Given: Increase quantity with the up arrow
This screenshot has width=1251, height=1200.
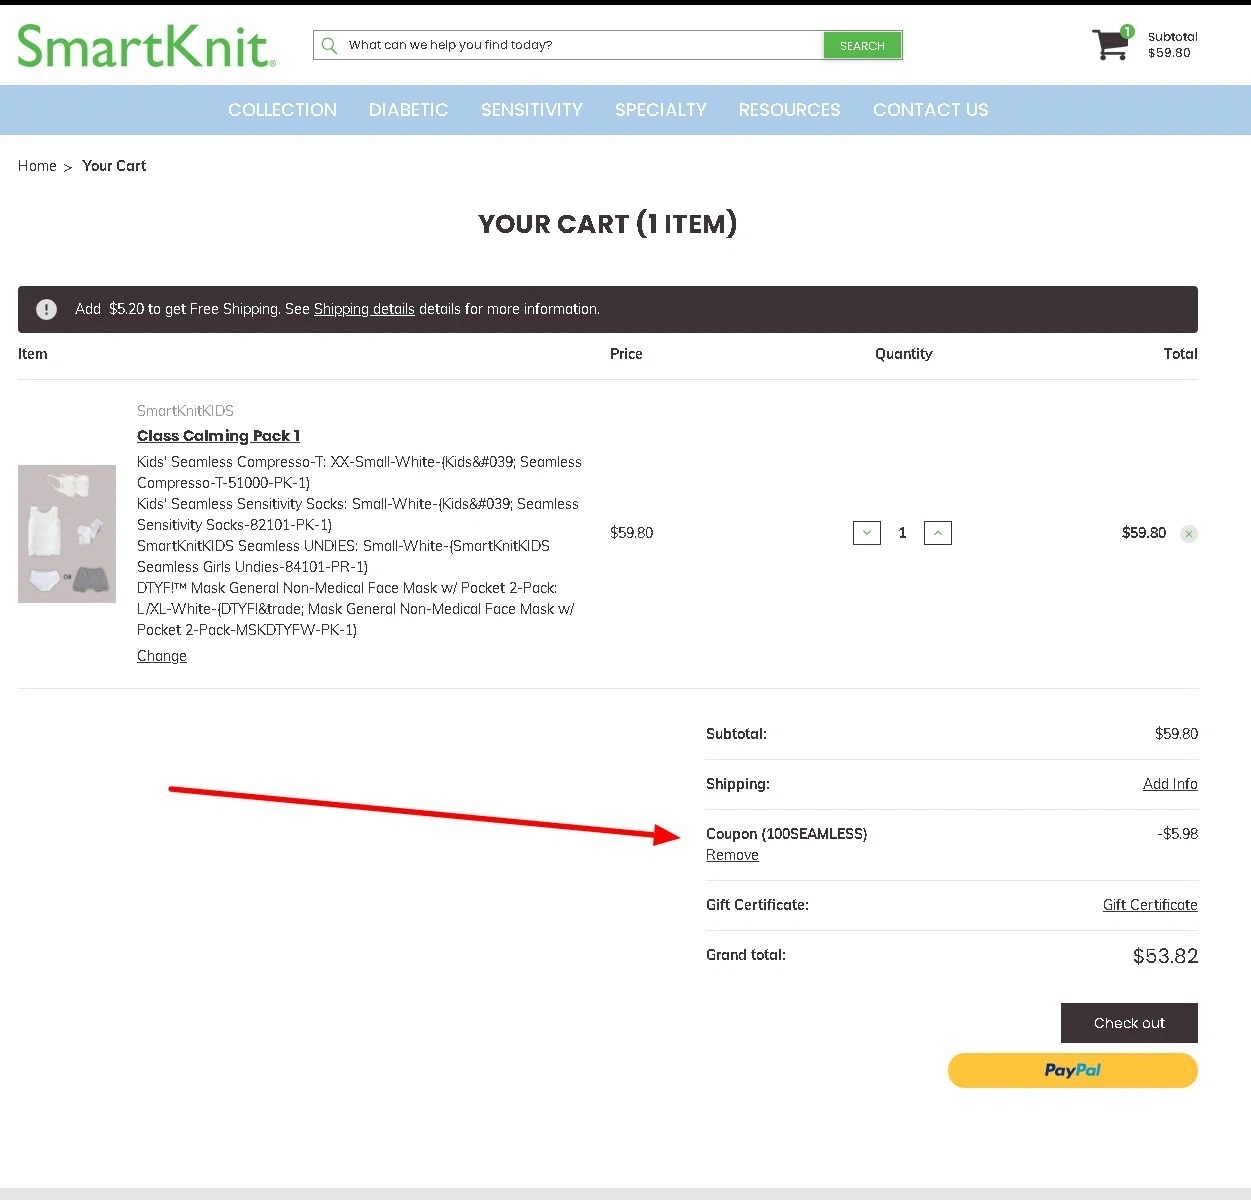Looking at the screenshot, I should point(938,533).
